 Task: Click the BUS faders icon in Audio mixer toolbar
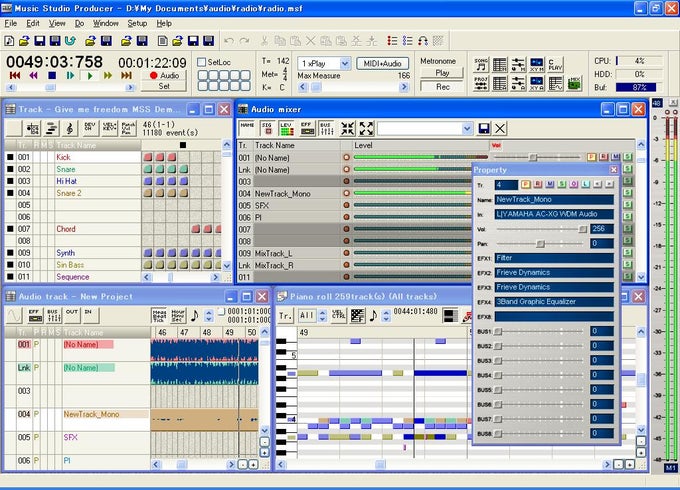[x=326, y=128]
